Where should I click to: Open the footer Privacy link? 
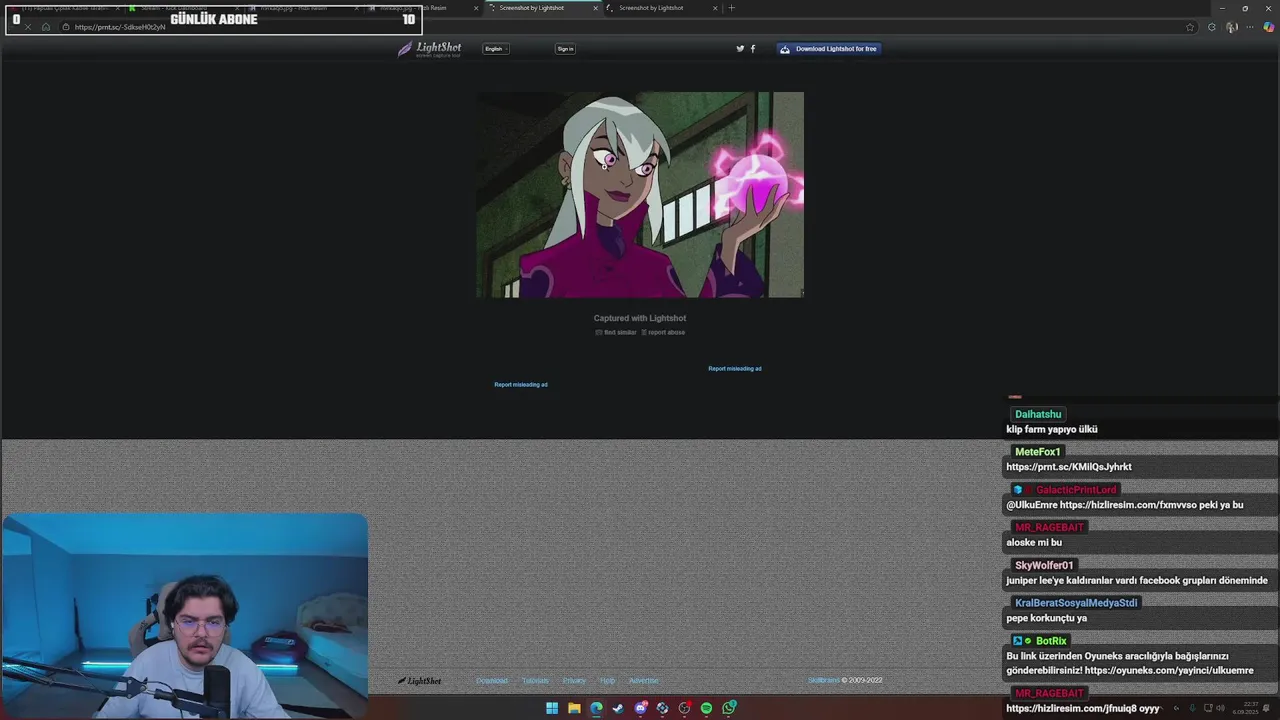point(574,681)
